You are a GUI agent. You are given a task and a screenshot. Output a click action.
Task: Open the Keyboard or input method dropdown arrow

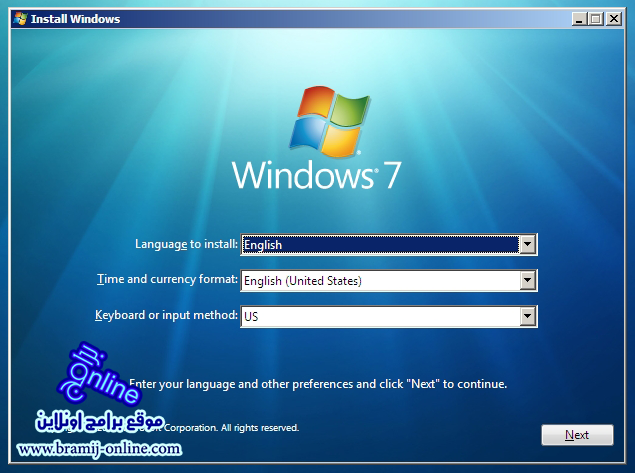tap(527, 316)
